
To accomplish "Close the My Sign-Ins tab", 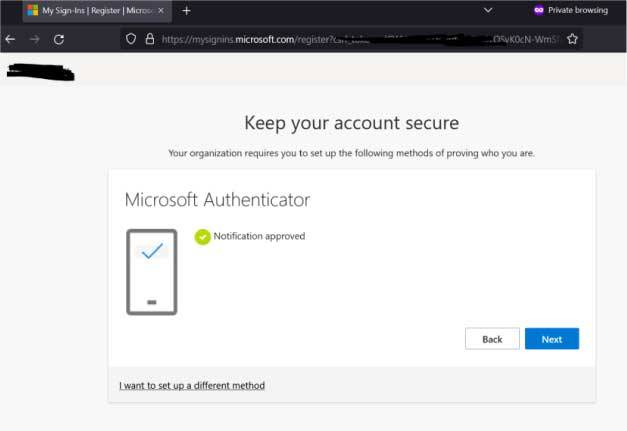I will click(161, 10).
